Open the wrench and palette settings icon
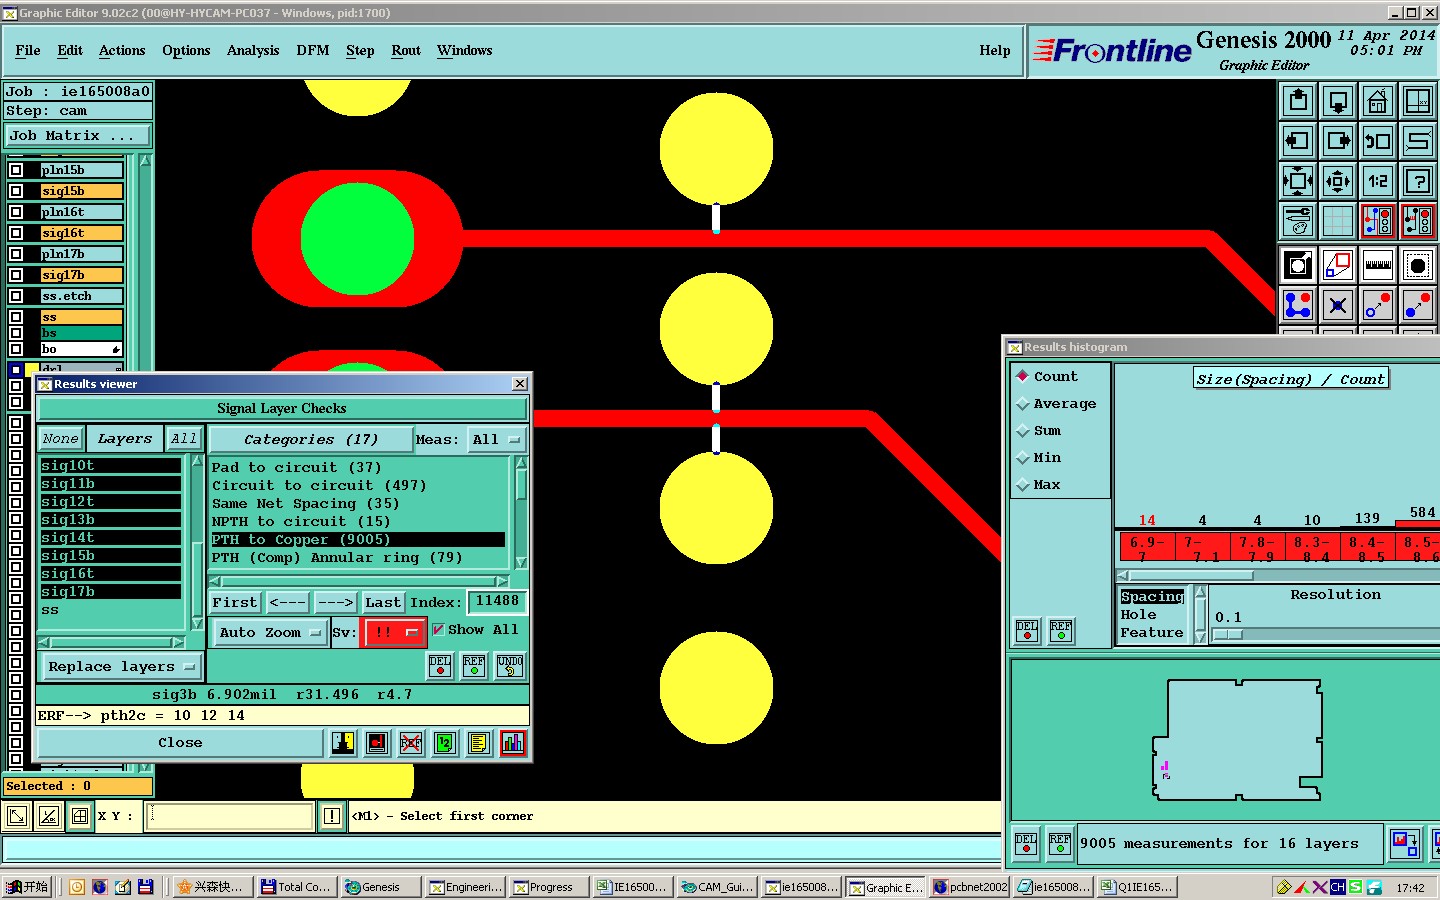The height and width of the screenshot is (900, 1440). [1298, 221]
